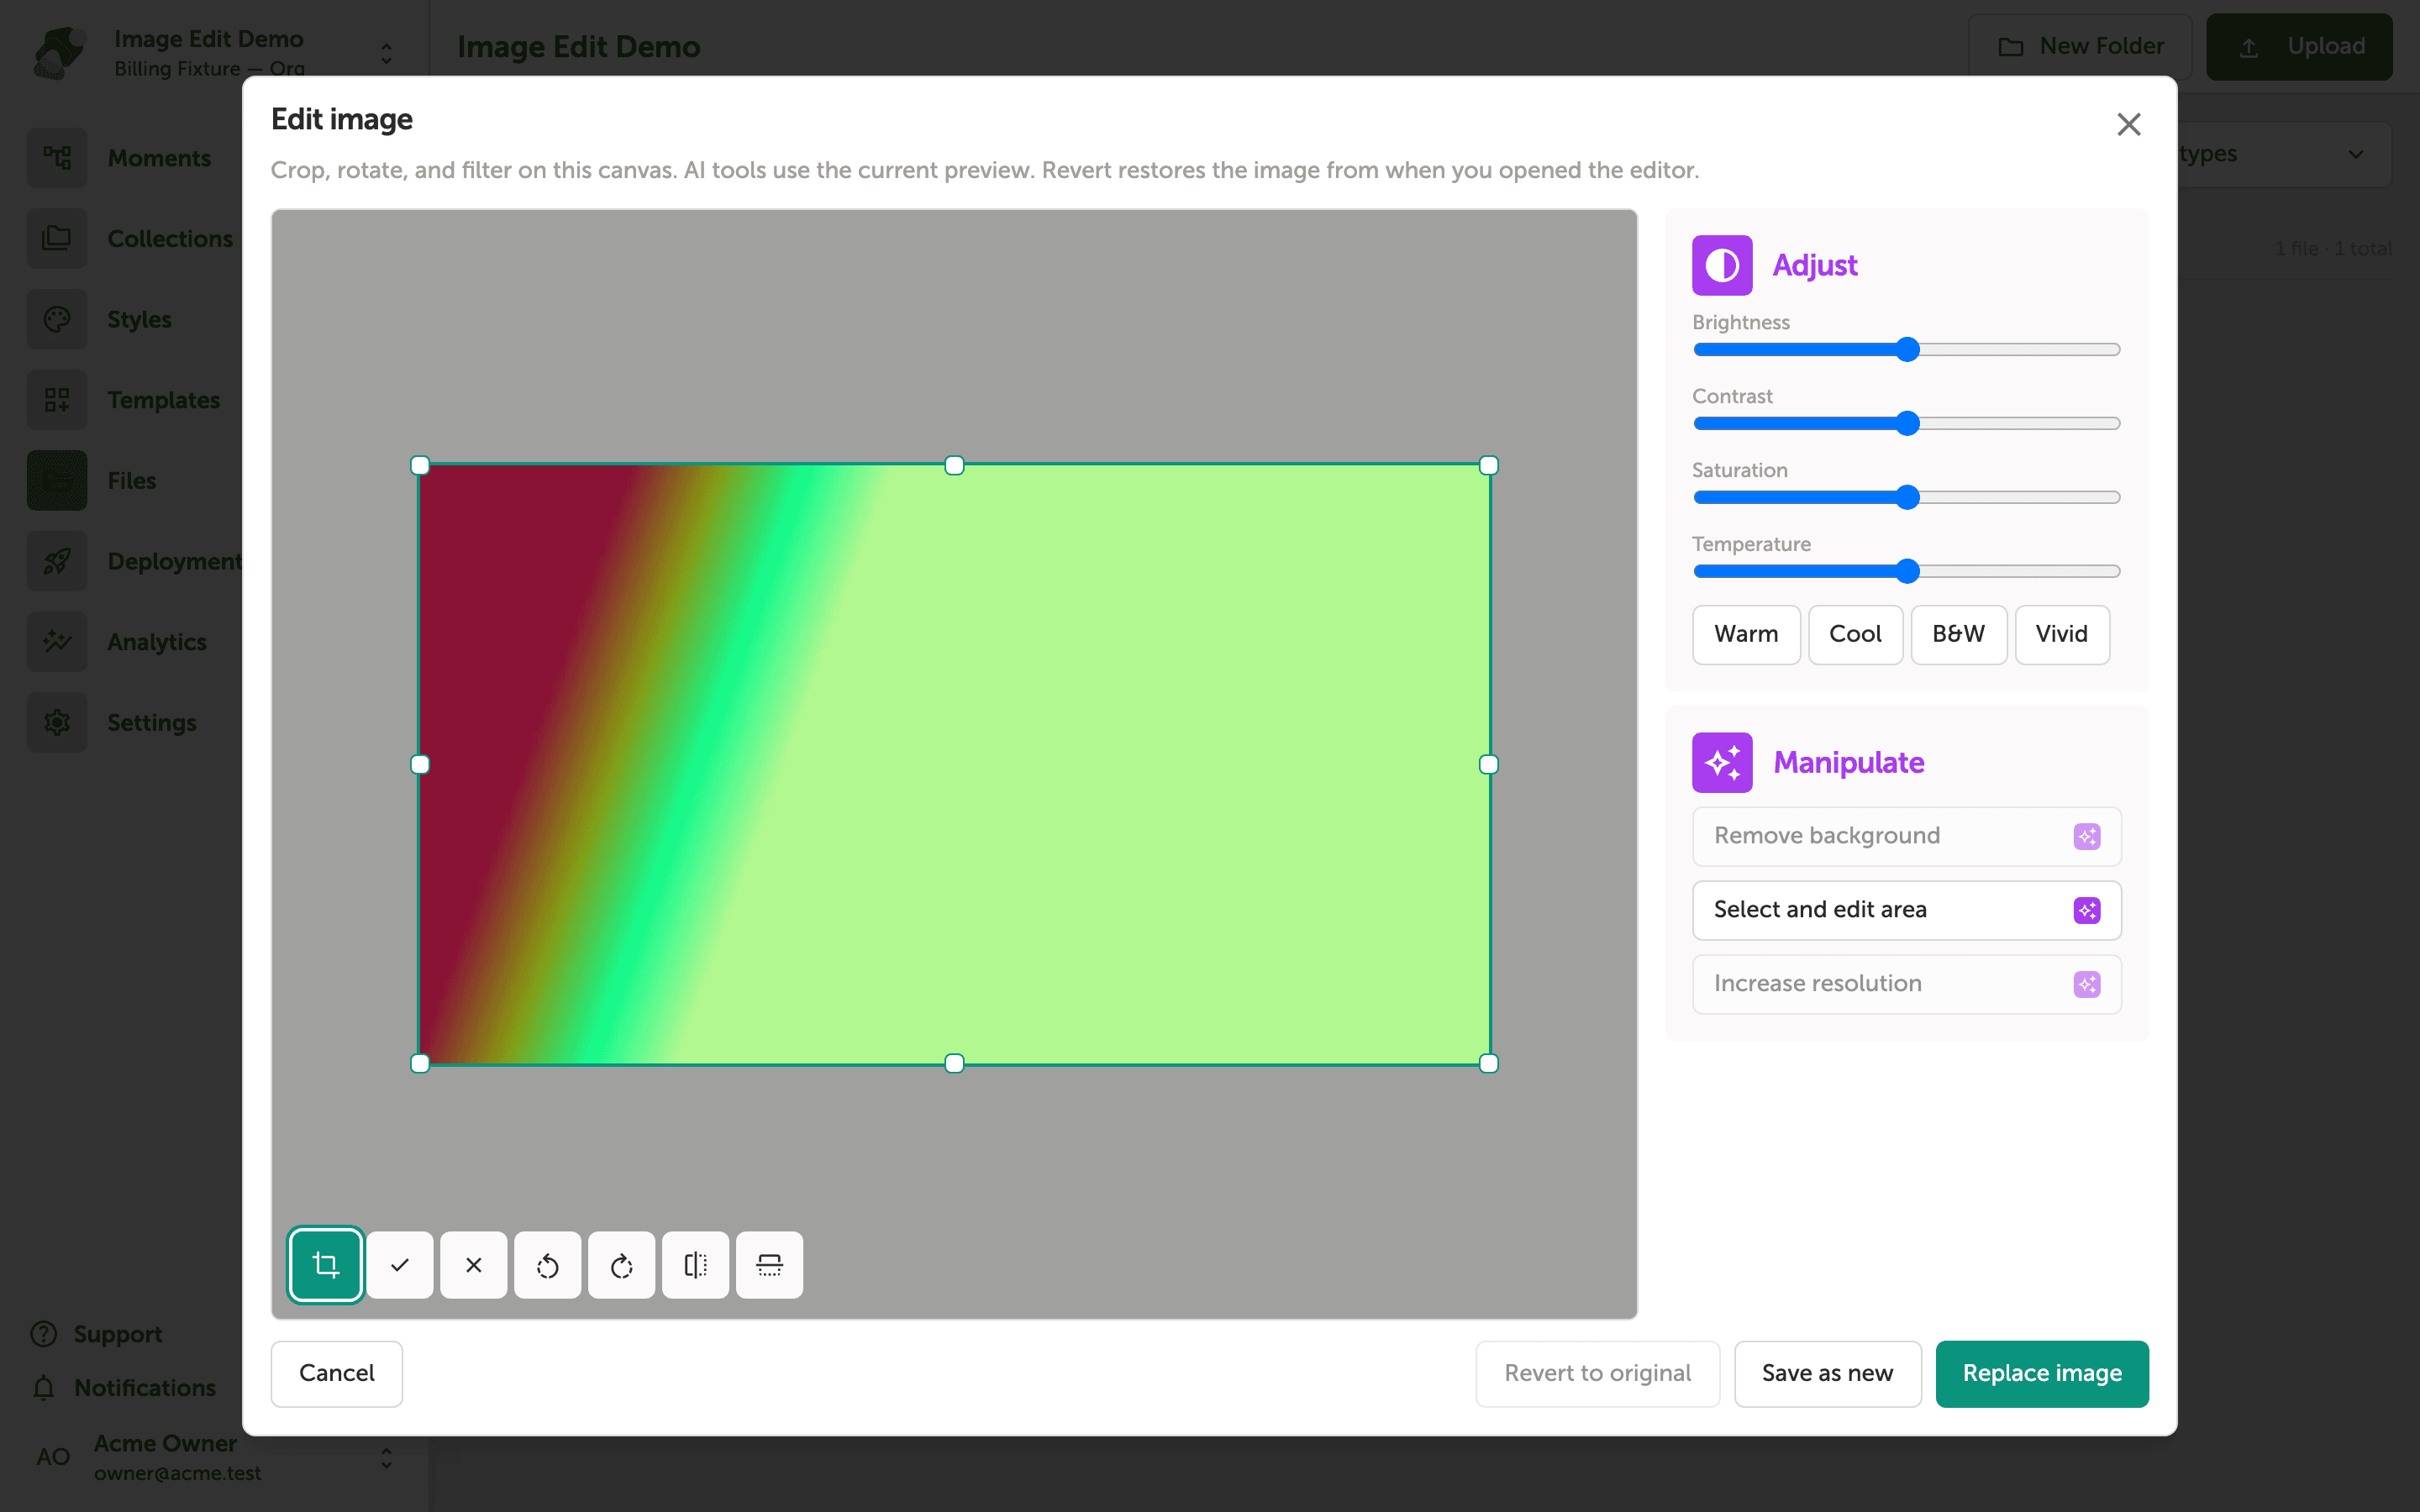Select the Collections menu item
This screenshot has height=1512, width=2420.
tap(170, 239)
